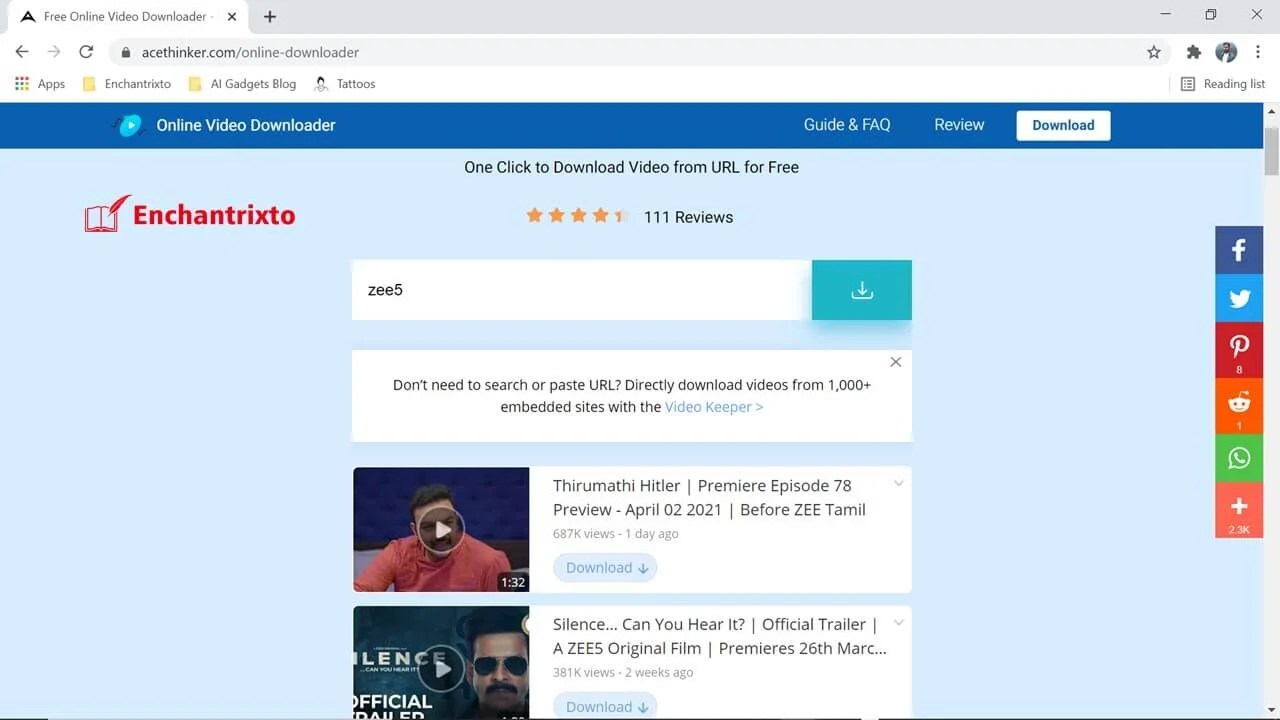Play the Silence official trailer thumbnail
This screenshot has width=1280, height=720.
[441, 662]
